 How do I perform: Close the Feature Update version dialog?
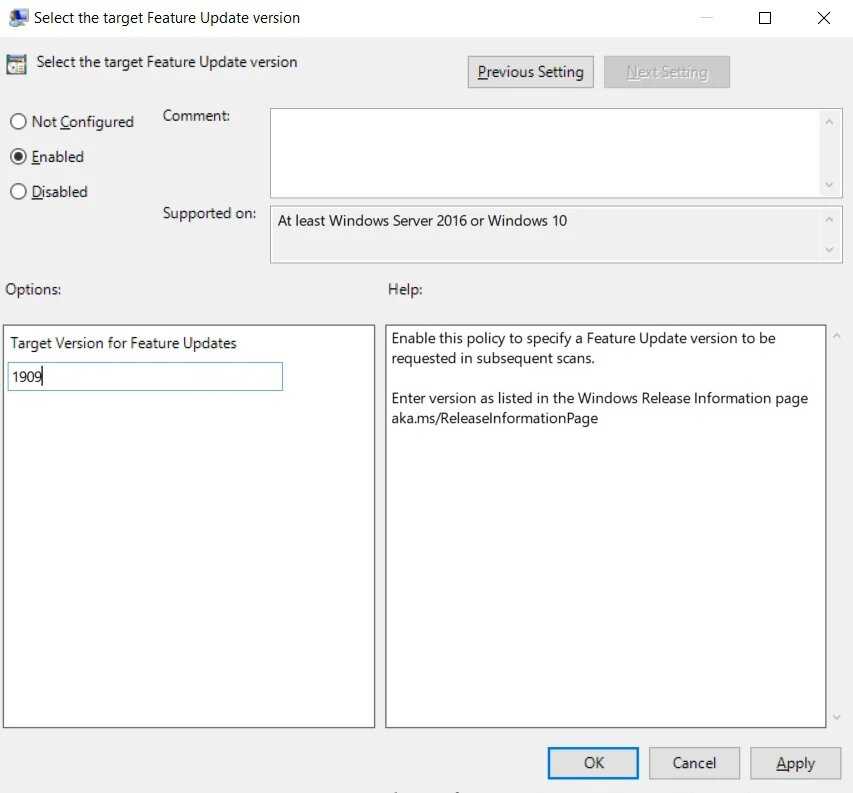click(x=824, y=18)
